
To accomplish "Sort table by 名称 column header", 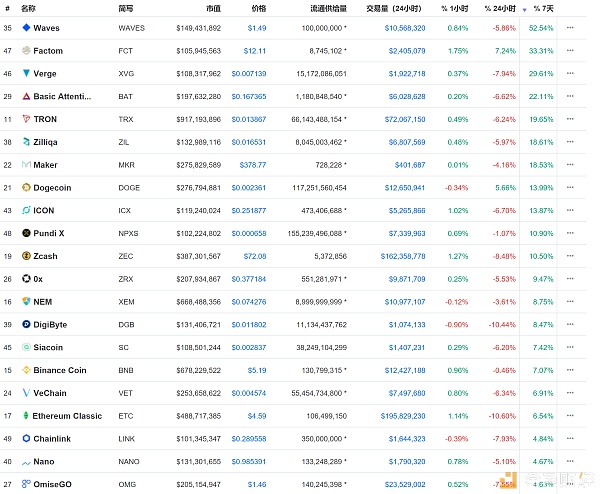I will tap(28, 8).
